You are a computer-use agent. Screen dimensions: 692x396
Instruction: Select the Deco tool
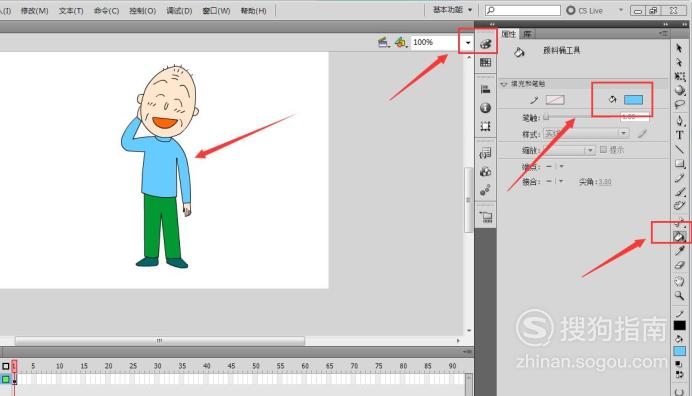tap(680, 206)
